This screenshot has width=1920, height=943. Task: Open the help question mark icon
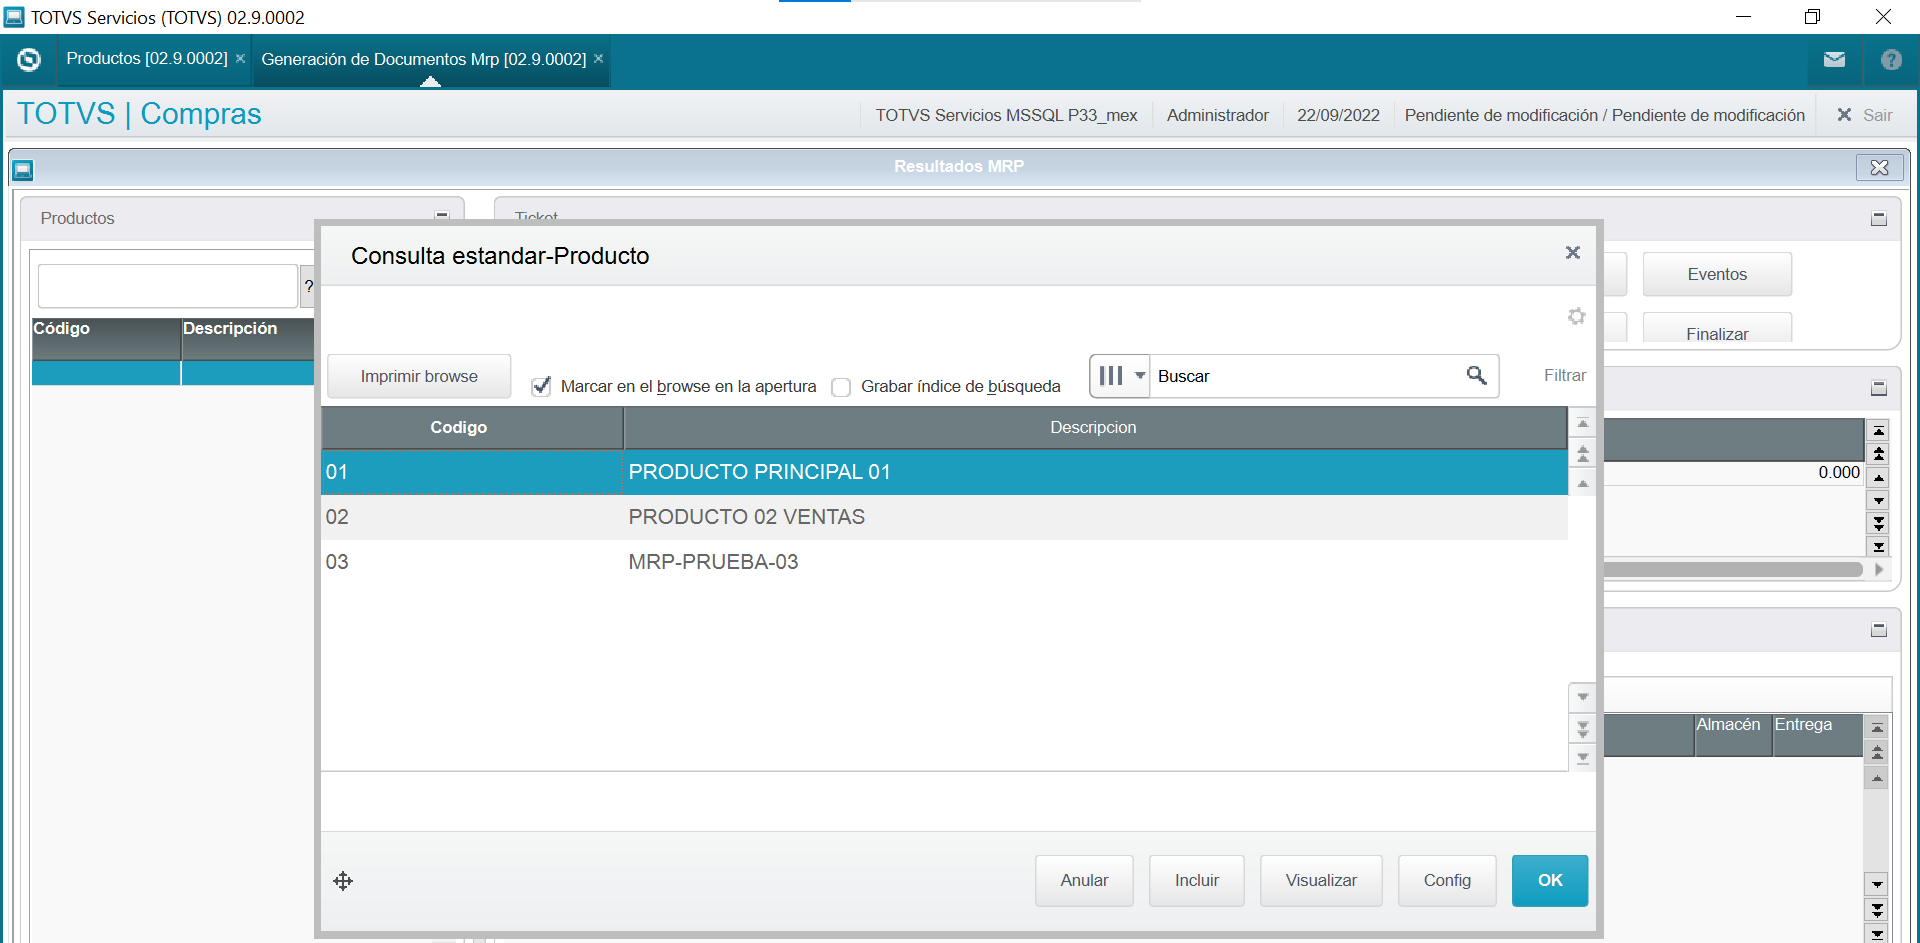[1891, 60]
